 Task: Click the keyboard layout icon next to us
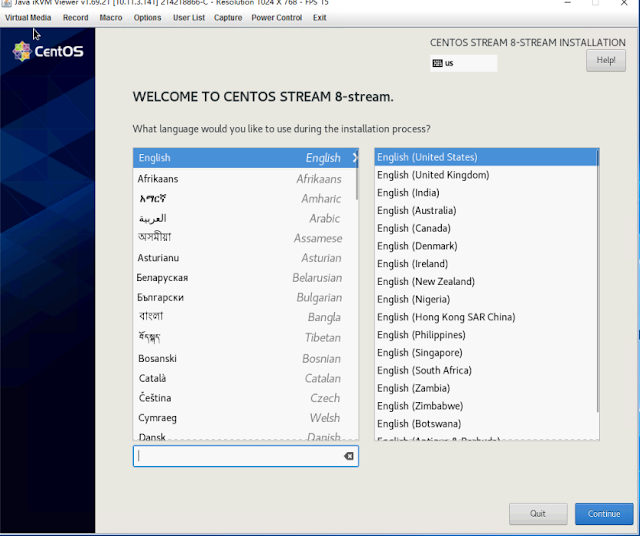[438, 63]
